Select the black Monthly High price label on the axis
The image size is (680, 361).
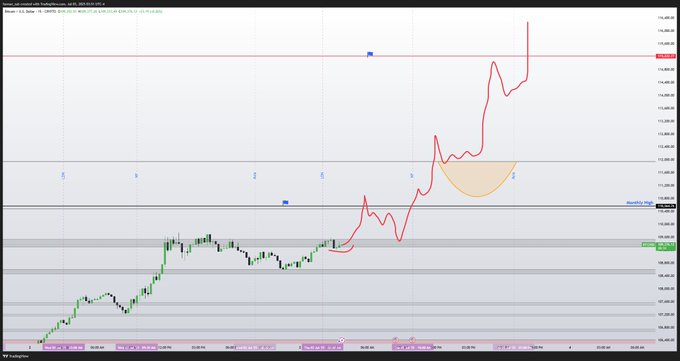[x=666, y=206]
